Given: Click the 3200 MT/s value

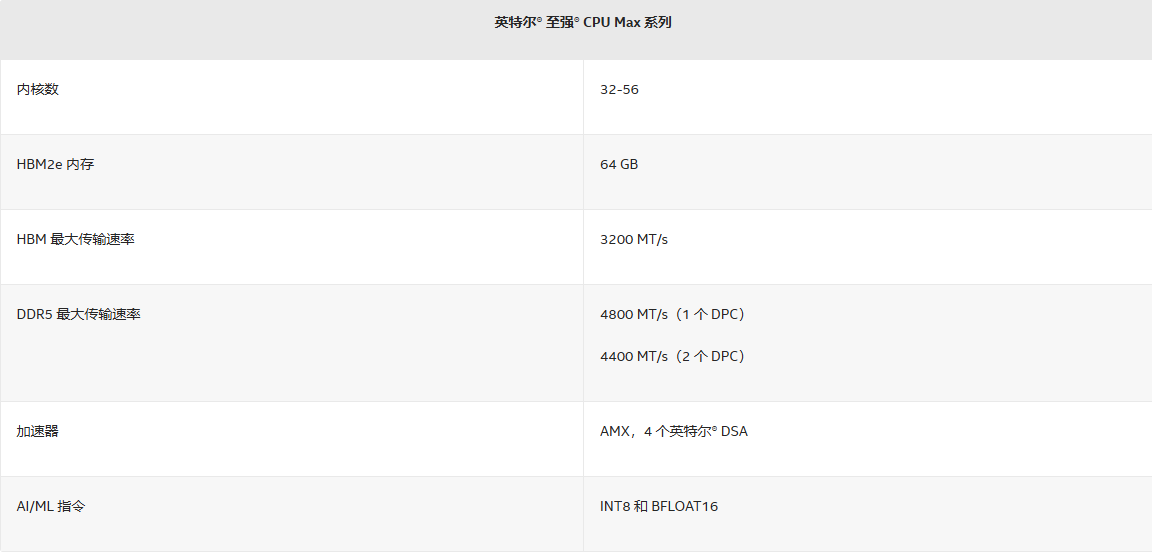Looking at the screenshot, I should coord(634,239).
